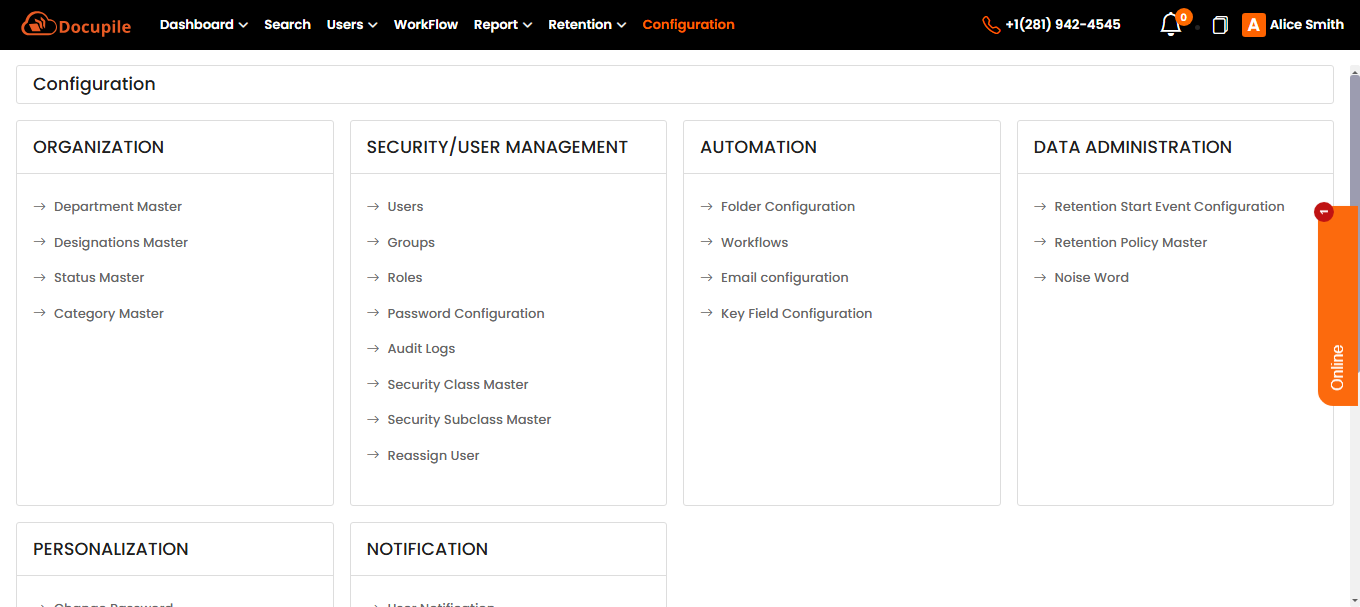
Task: Click the arrow icon beside Department Master
Action: coord(40,207)
